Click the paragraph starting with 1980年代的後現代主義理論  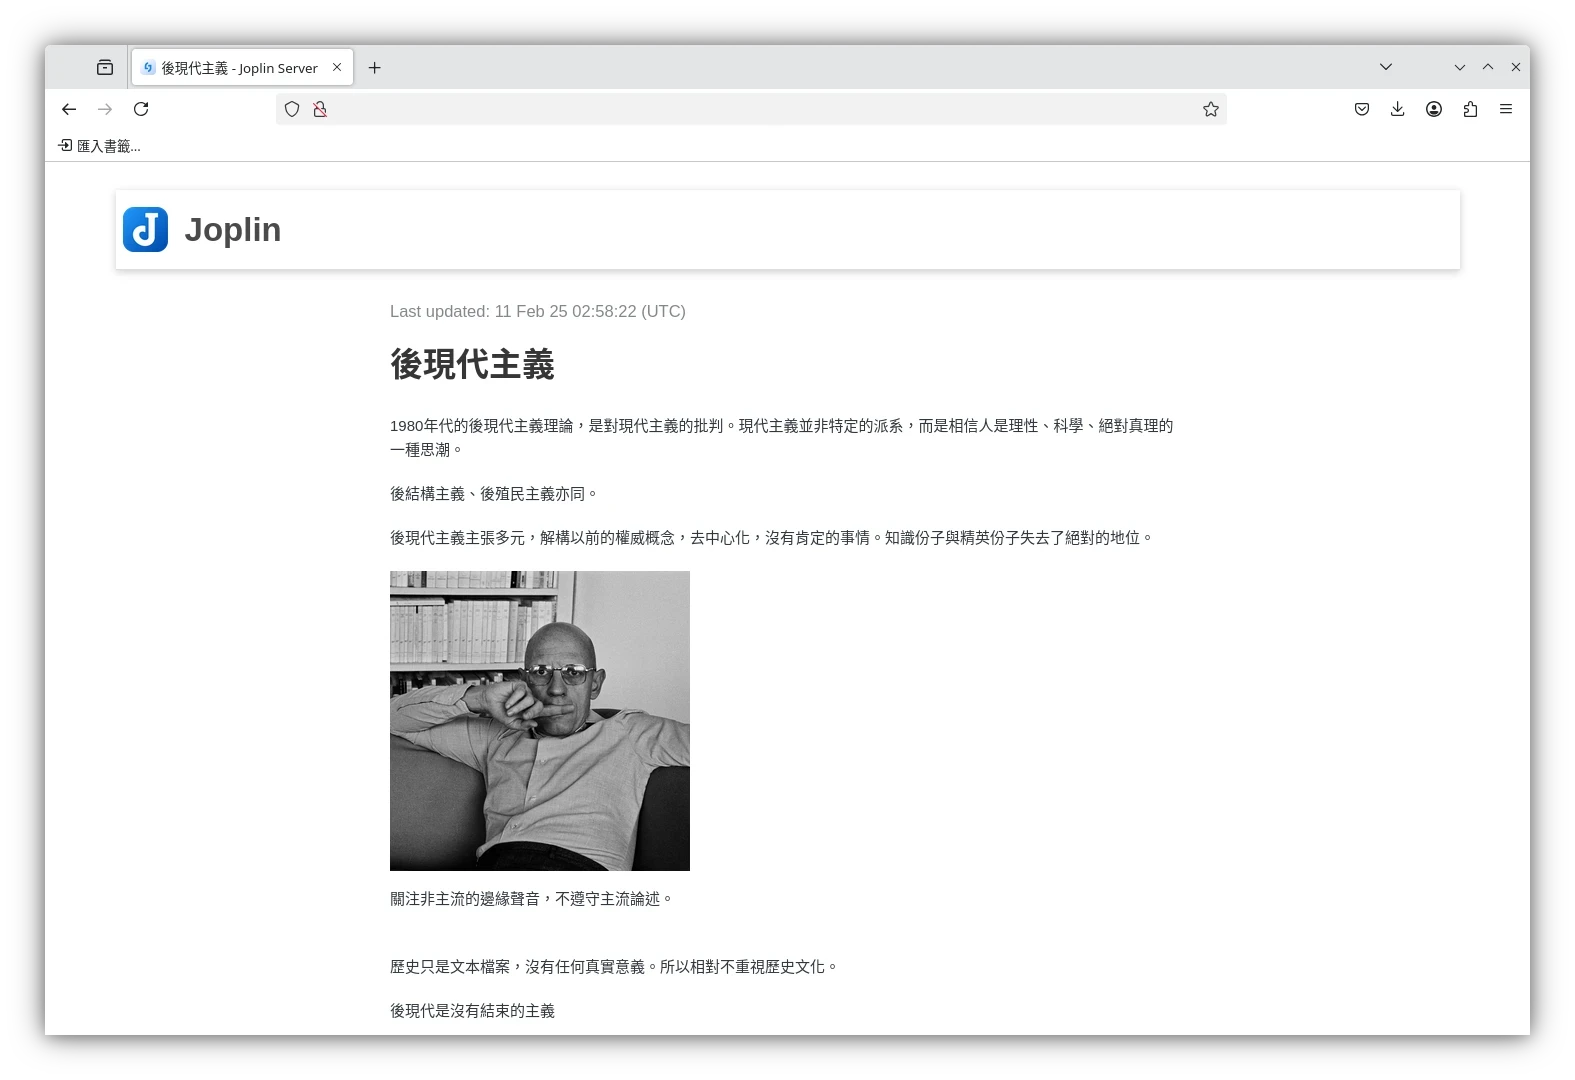coord(782,438)
